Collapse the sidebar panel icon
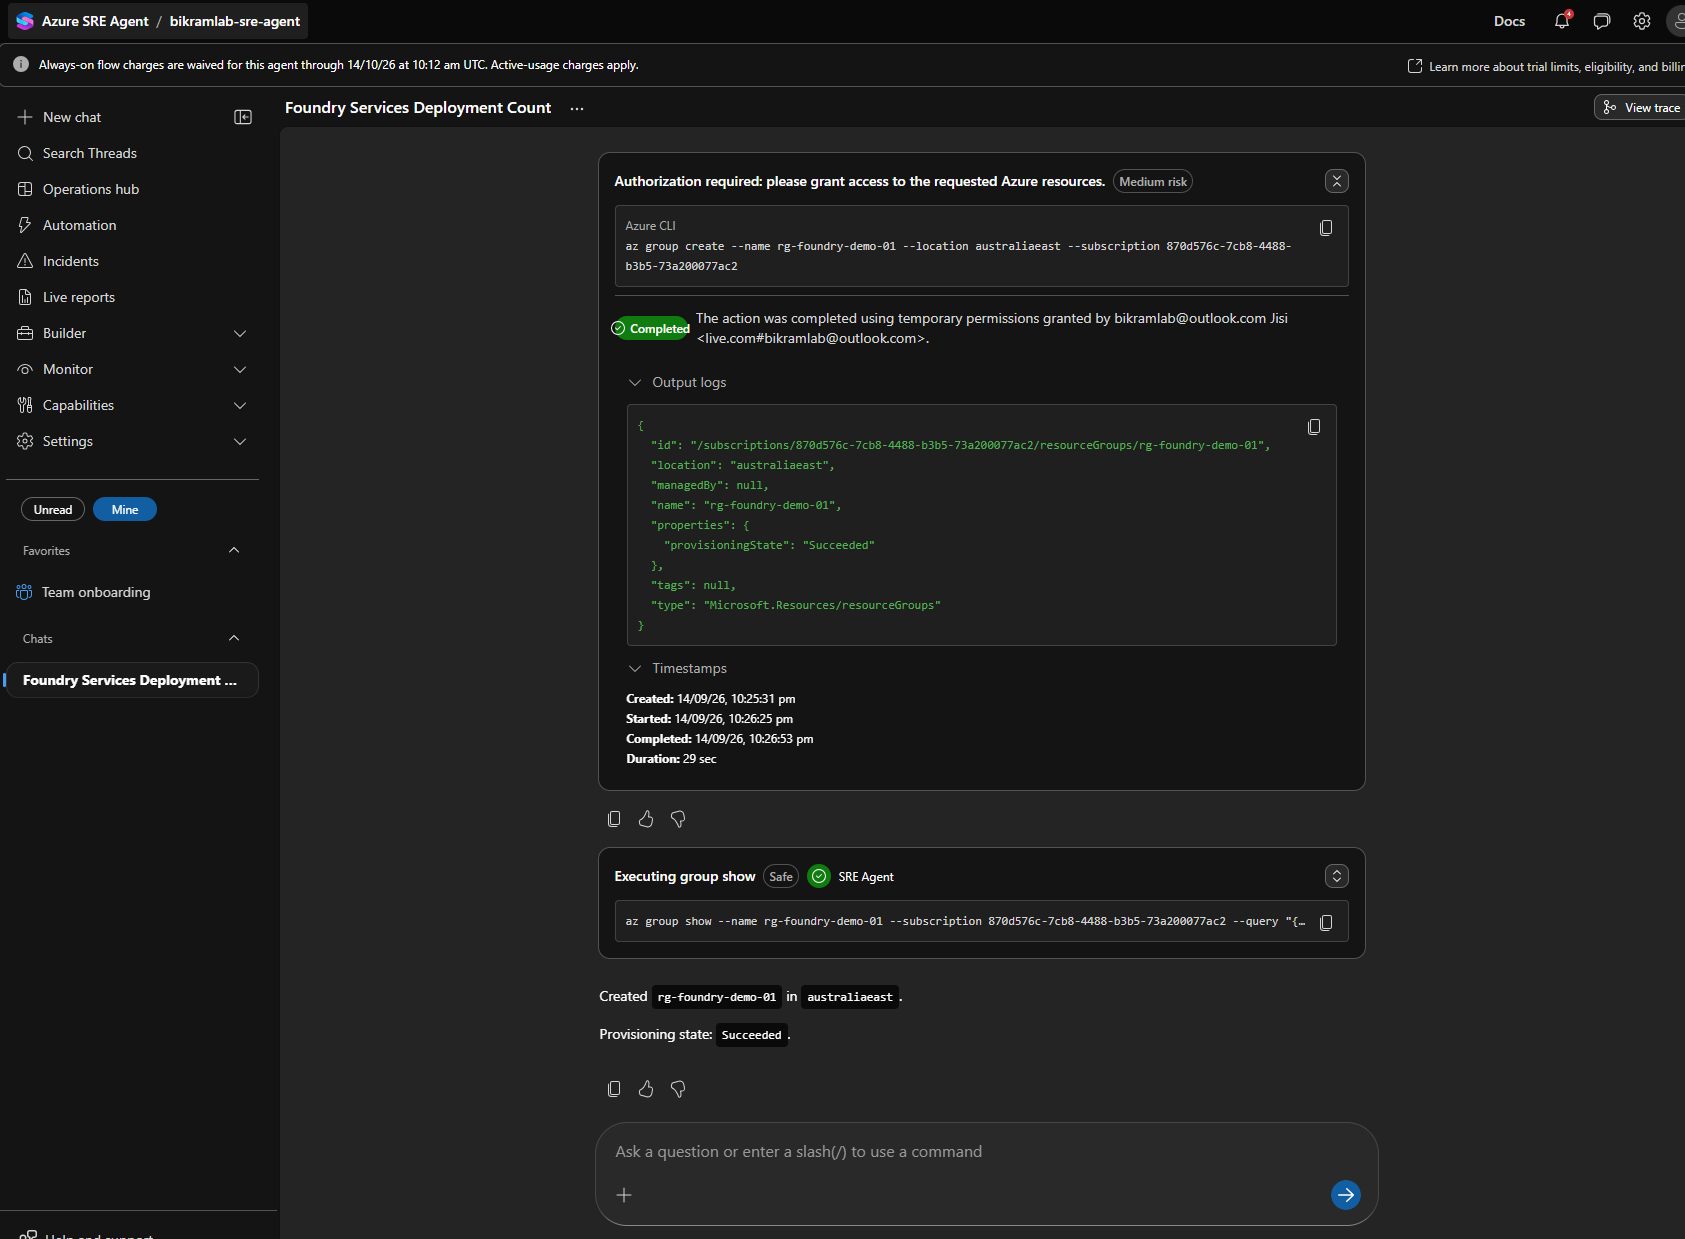 tap(243, 117)
